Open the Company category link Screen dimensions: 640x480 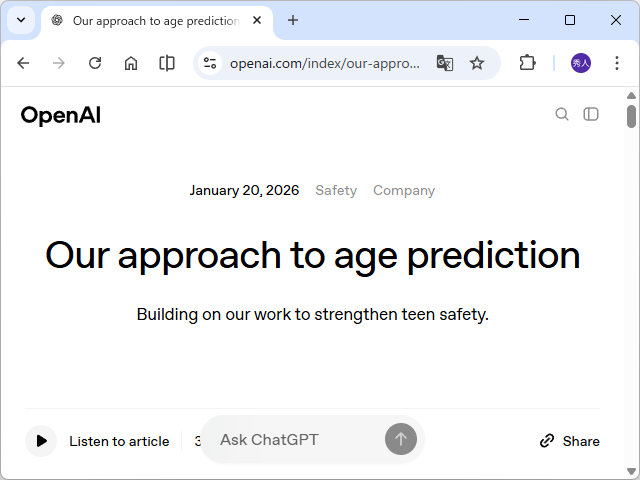click(x=404, y=190)
